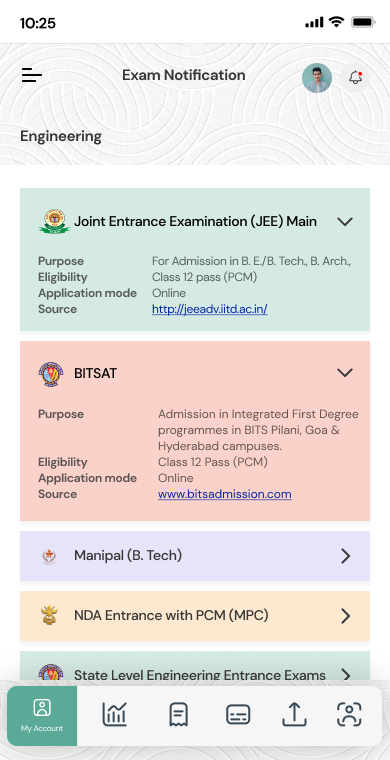Open the user profile avatar
This screenshot has width=390, height=760.
317,78
